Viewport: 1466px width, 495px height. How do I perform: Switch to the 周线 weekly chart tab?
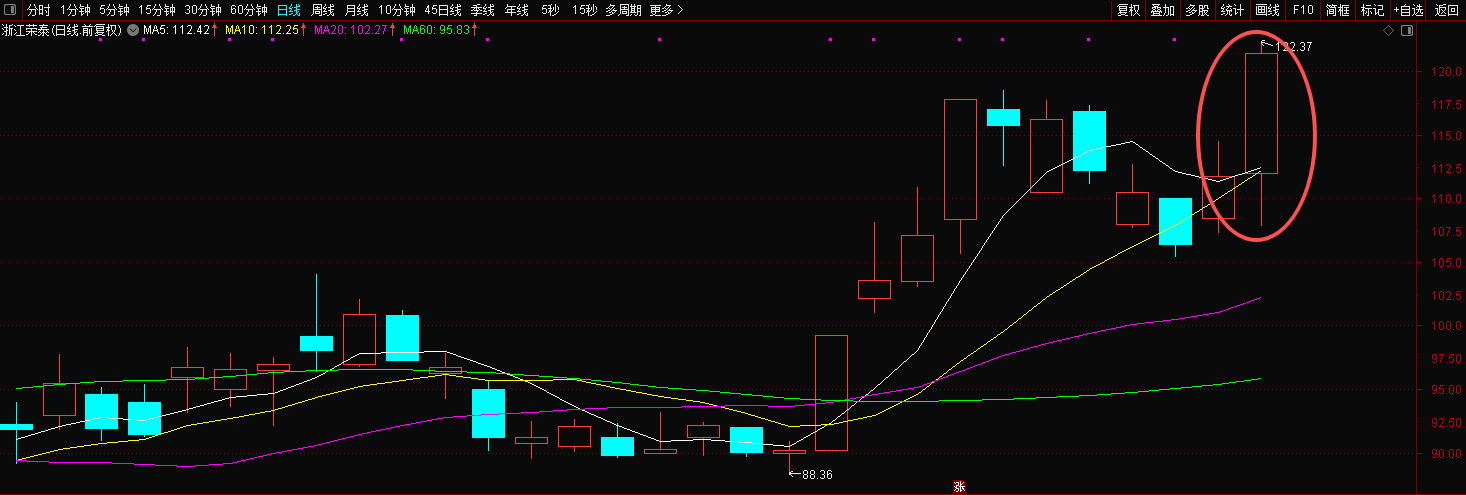tap(323, 10)
